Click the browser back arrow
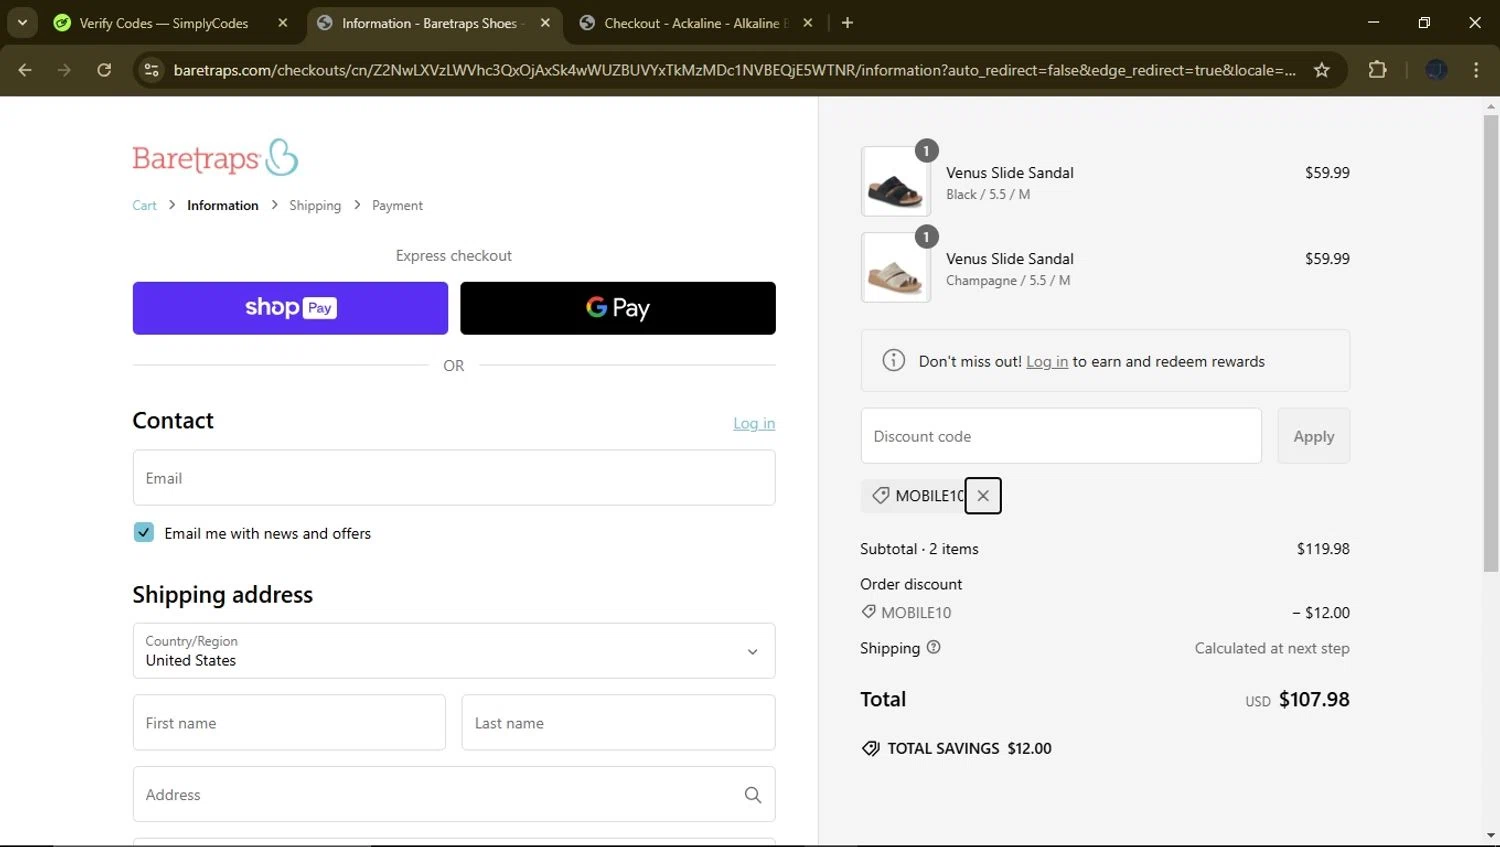Viewport: 1500px width, 847px height. [x=25, y=70]
